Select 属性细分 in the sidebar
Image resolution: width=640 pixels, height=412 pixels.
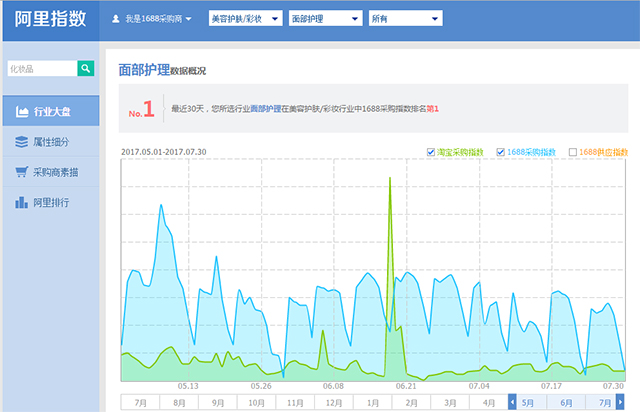pos(51,142)
